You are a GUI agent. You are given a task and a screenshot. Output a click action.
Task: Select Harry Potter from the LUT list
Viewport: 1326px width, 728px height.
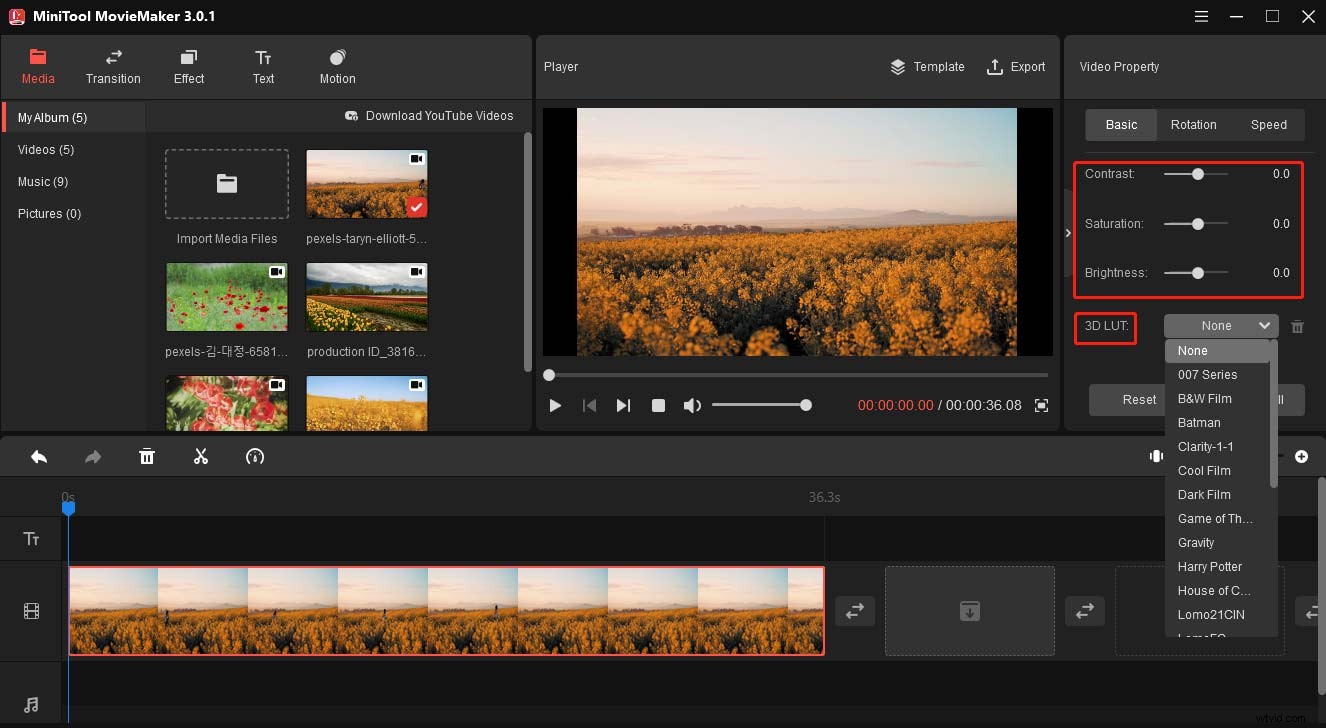pos(1209,566)
